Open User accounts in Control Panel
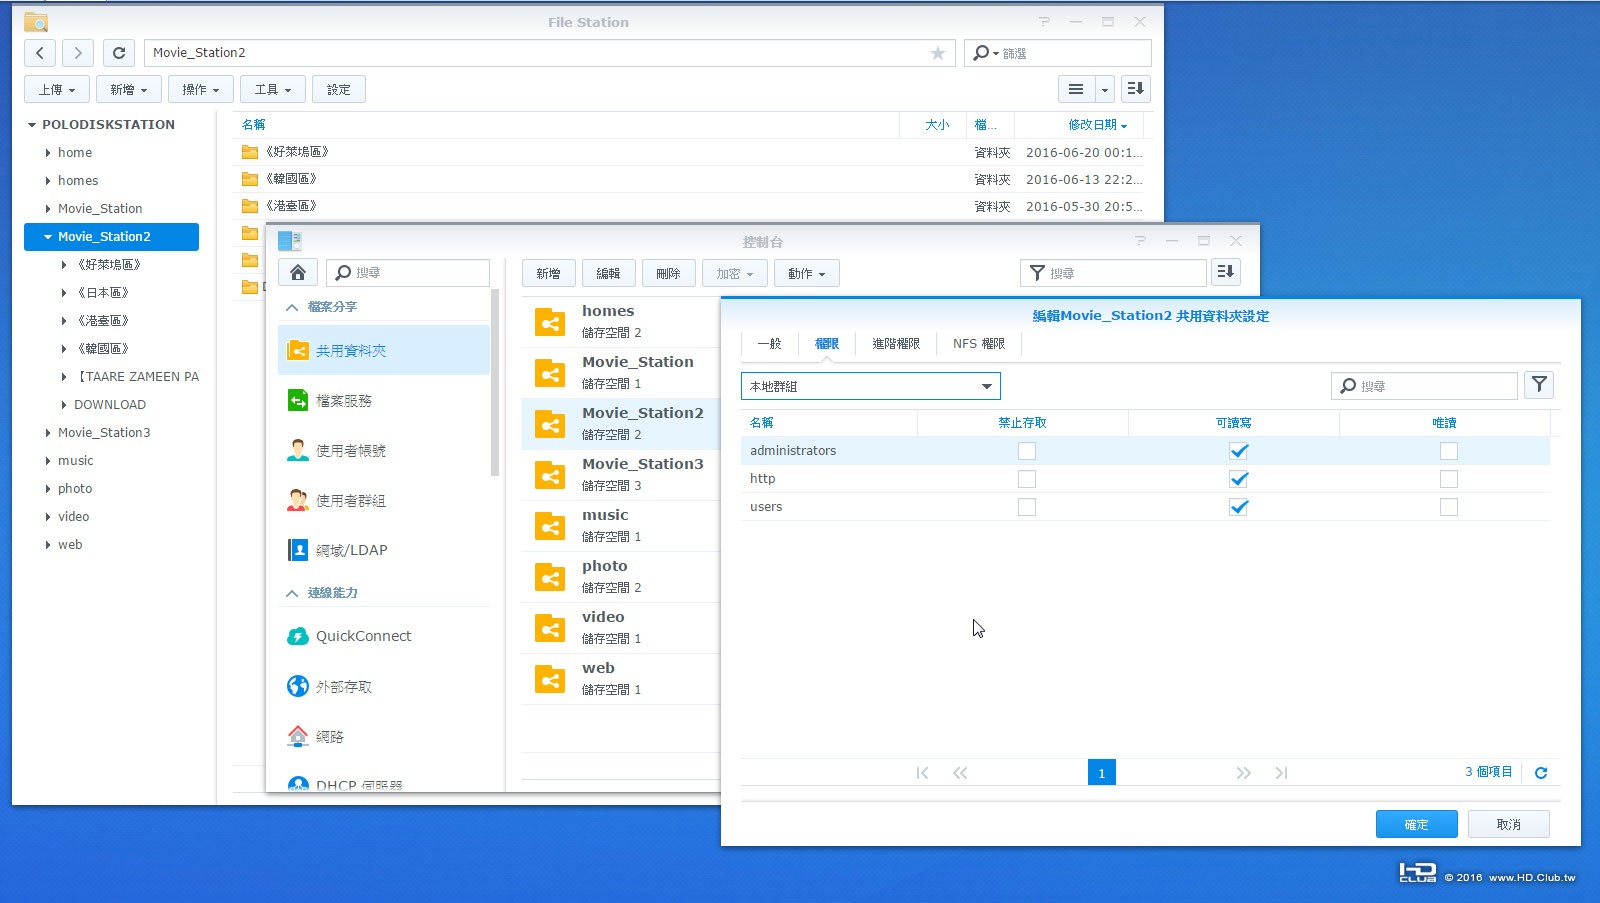Screen dimensions: 1600x903 [384, 451]
